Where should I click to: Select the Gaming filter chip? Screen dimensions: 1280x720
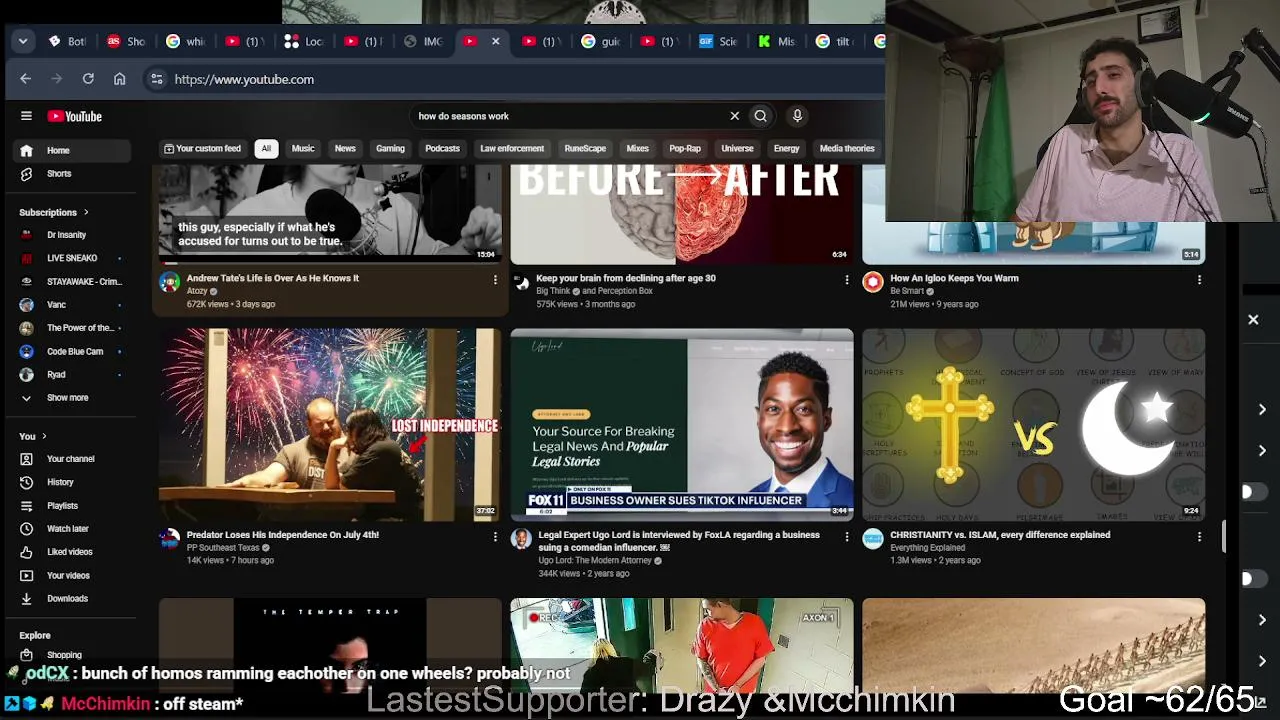click(390, 148)
